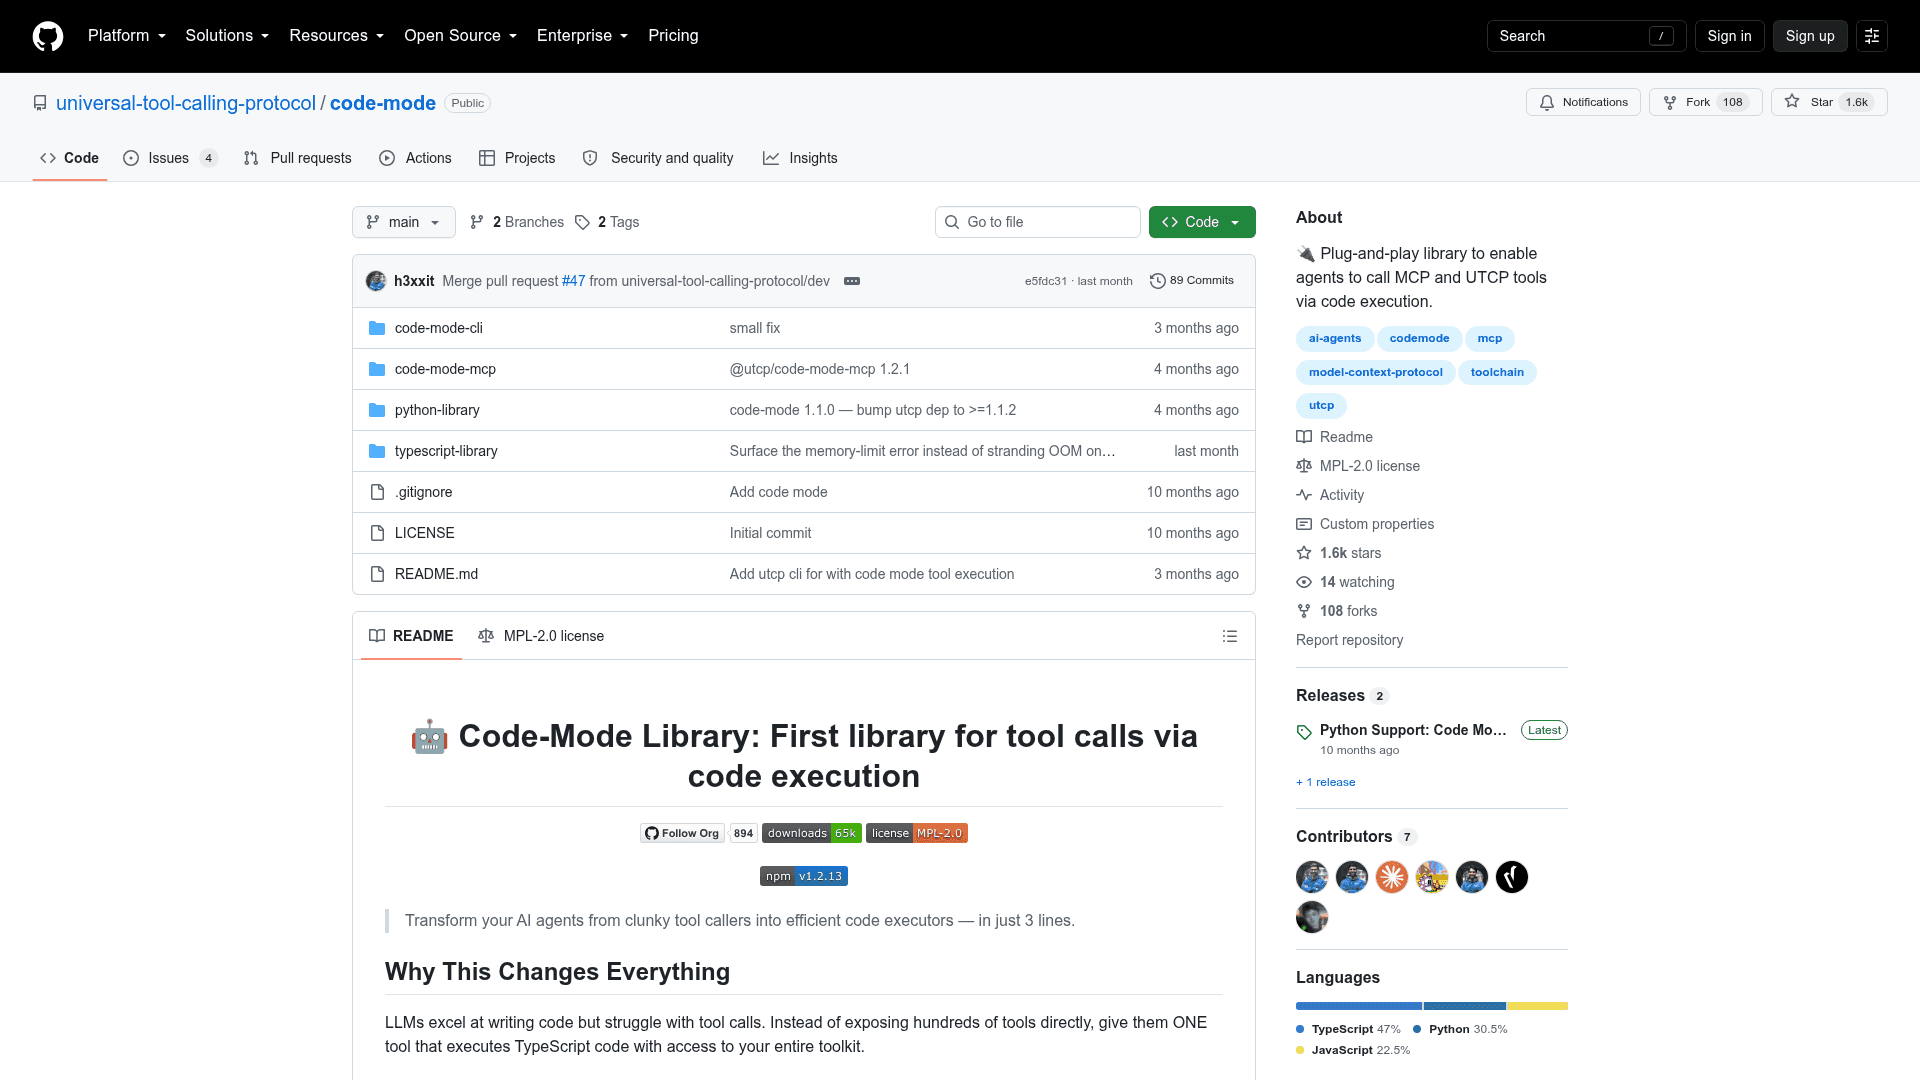Open the typescript-library folder
Viewport: 1920px width, 1080px height.
(446, 451)
